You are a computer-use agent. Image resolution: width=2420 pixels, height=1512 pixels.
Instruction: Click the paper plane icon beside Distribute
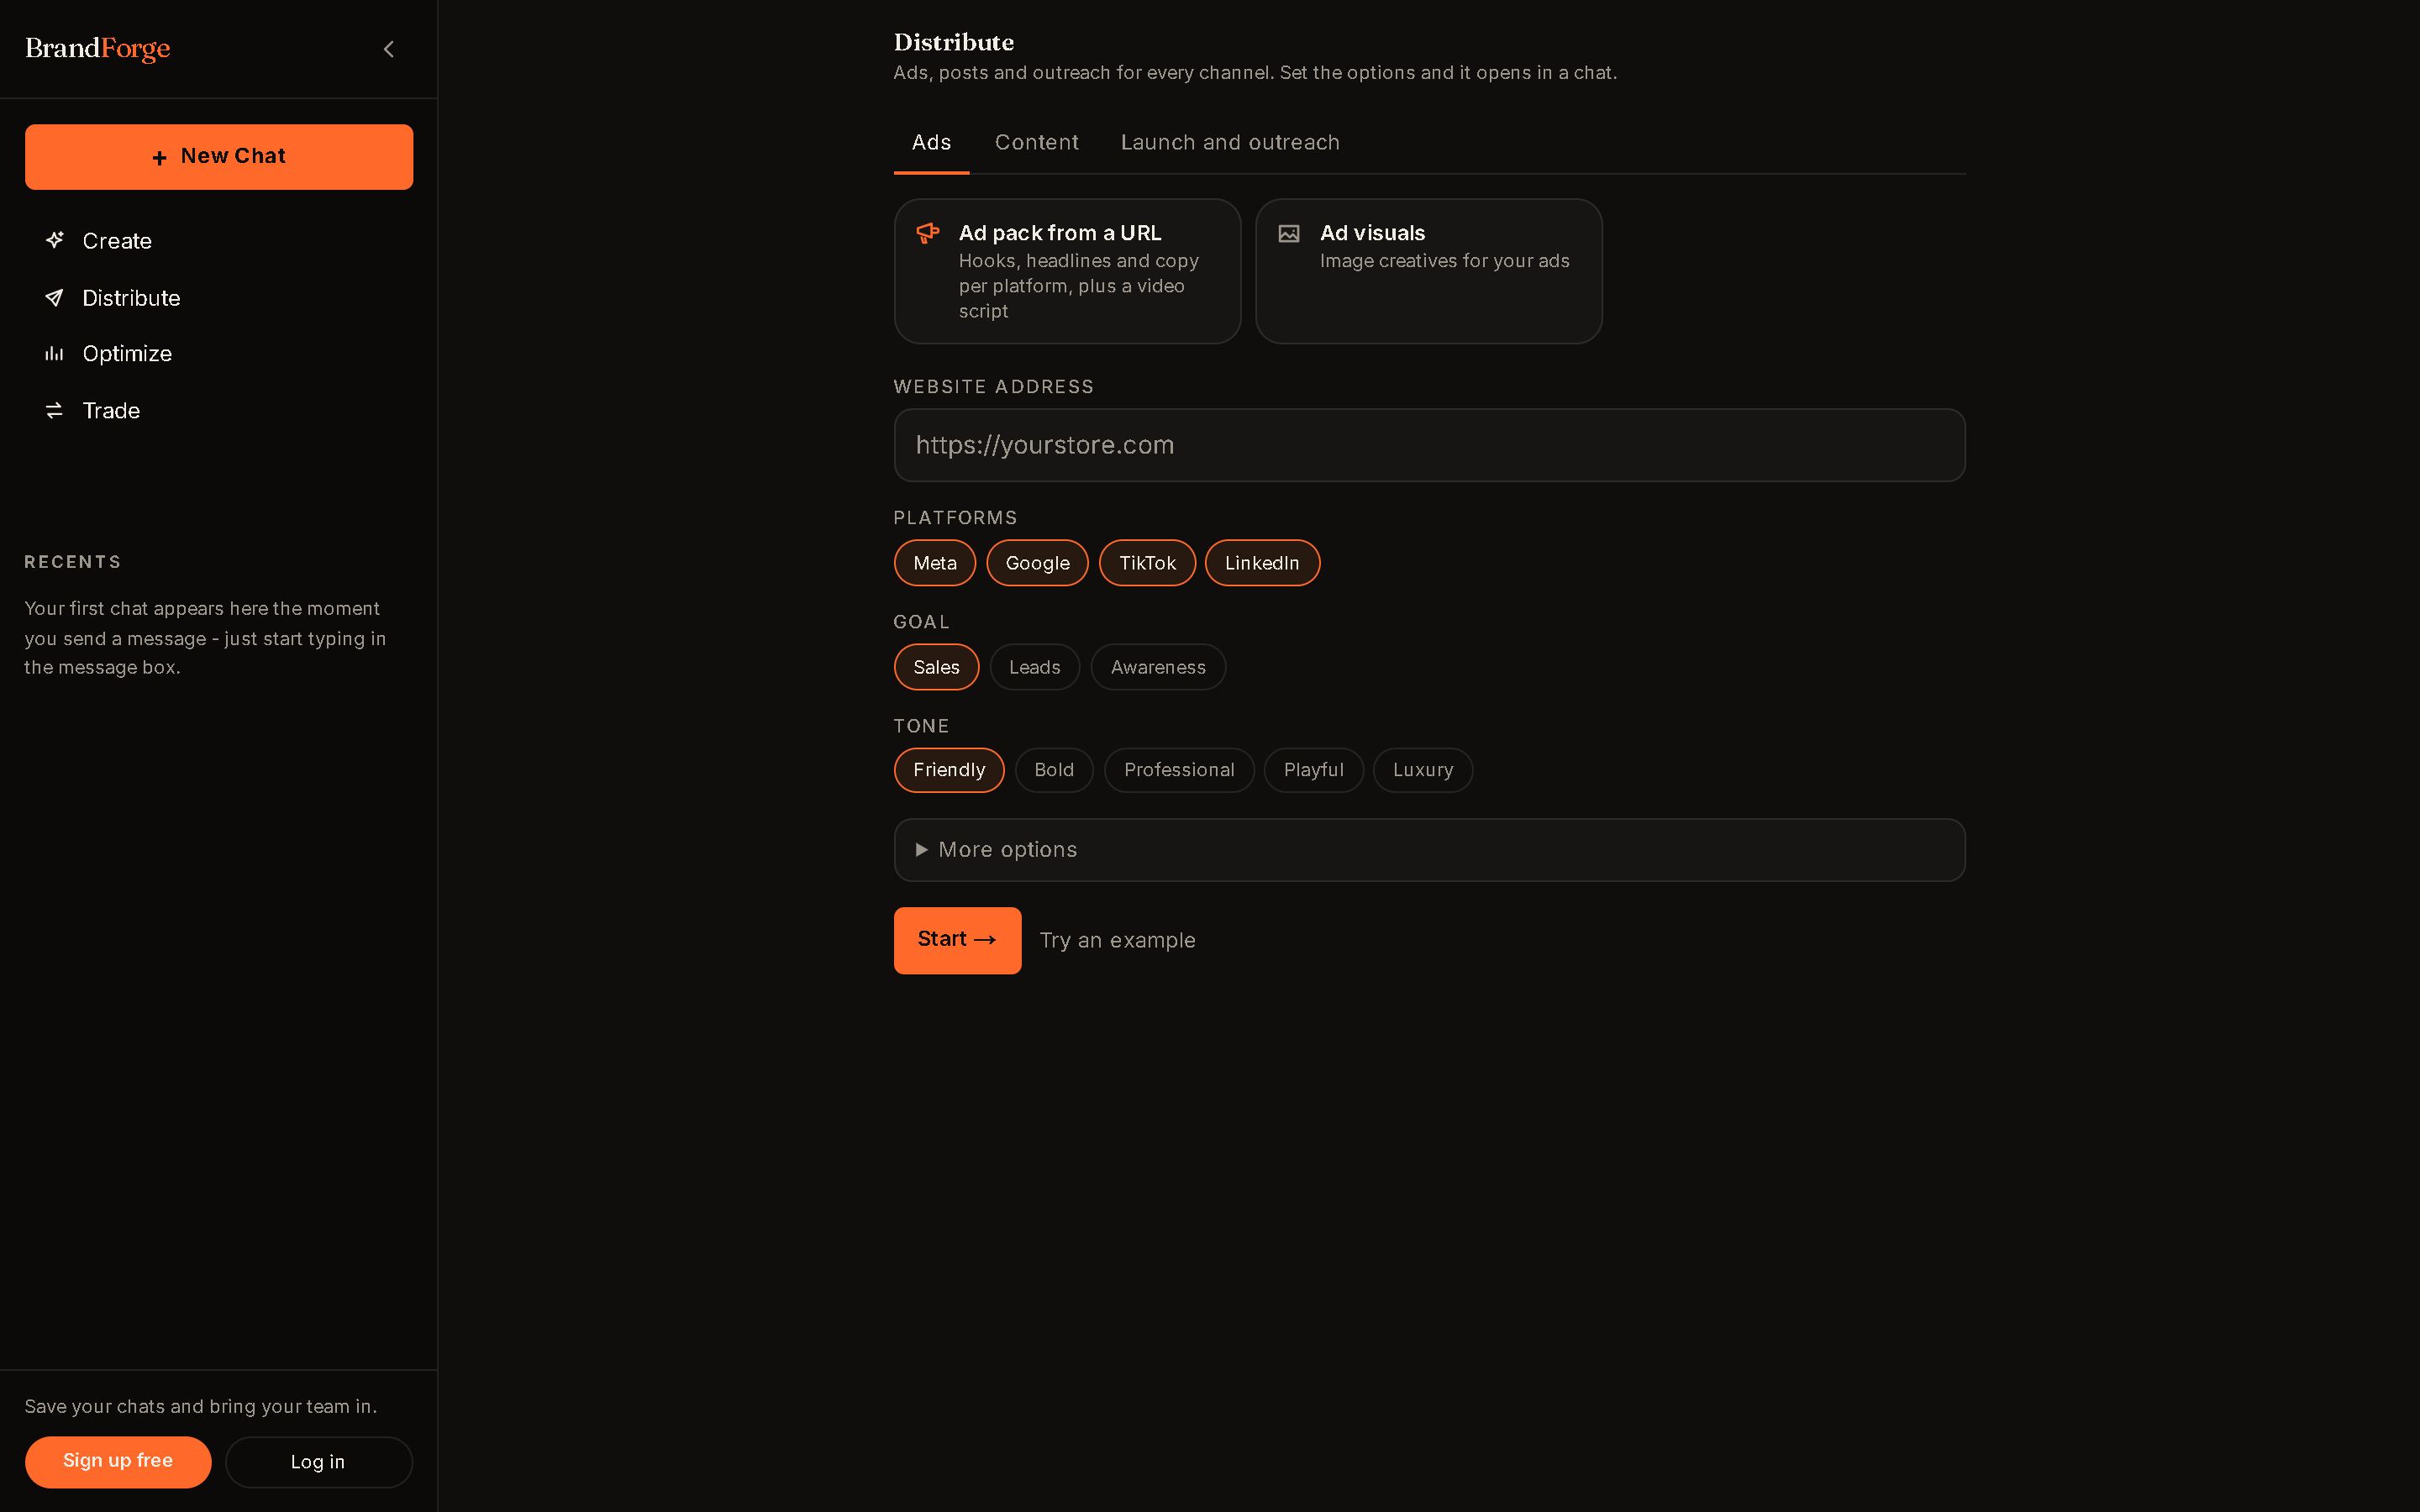click(55, 298)
